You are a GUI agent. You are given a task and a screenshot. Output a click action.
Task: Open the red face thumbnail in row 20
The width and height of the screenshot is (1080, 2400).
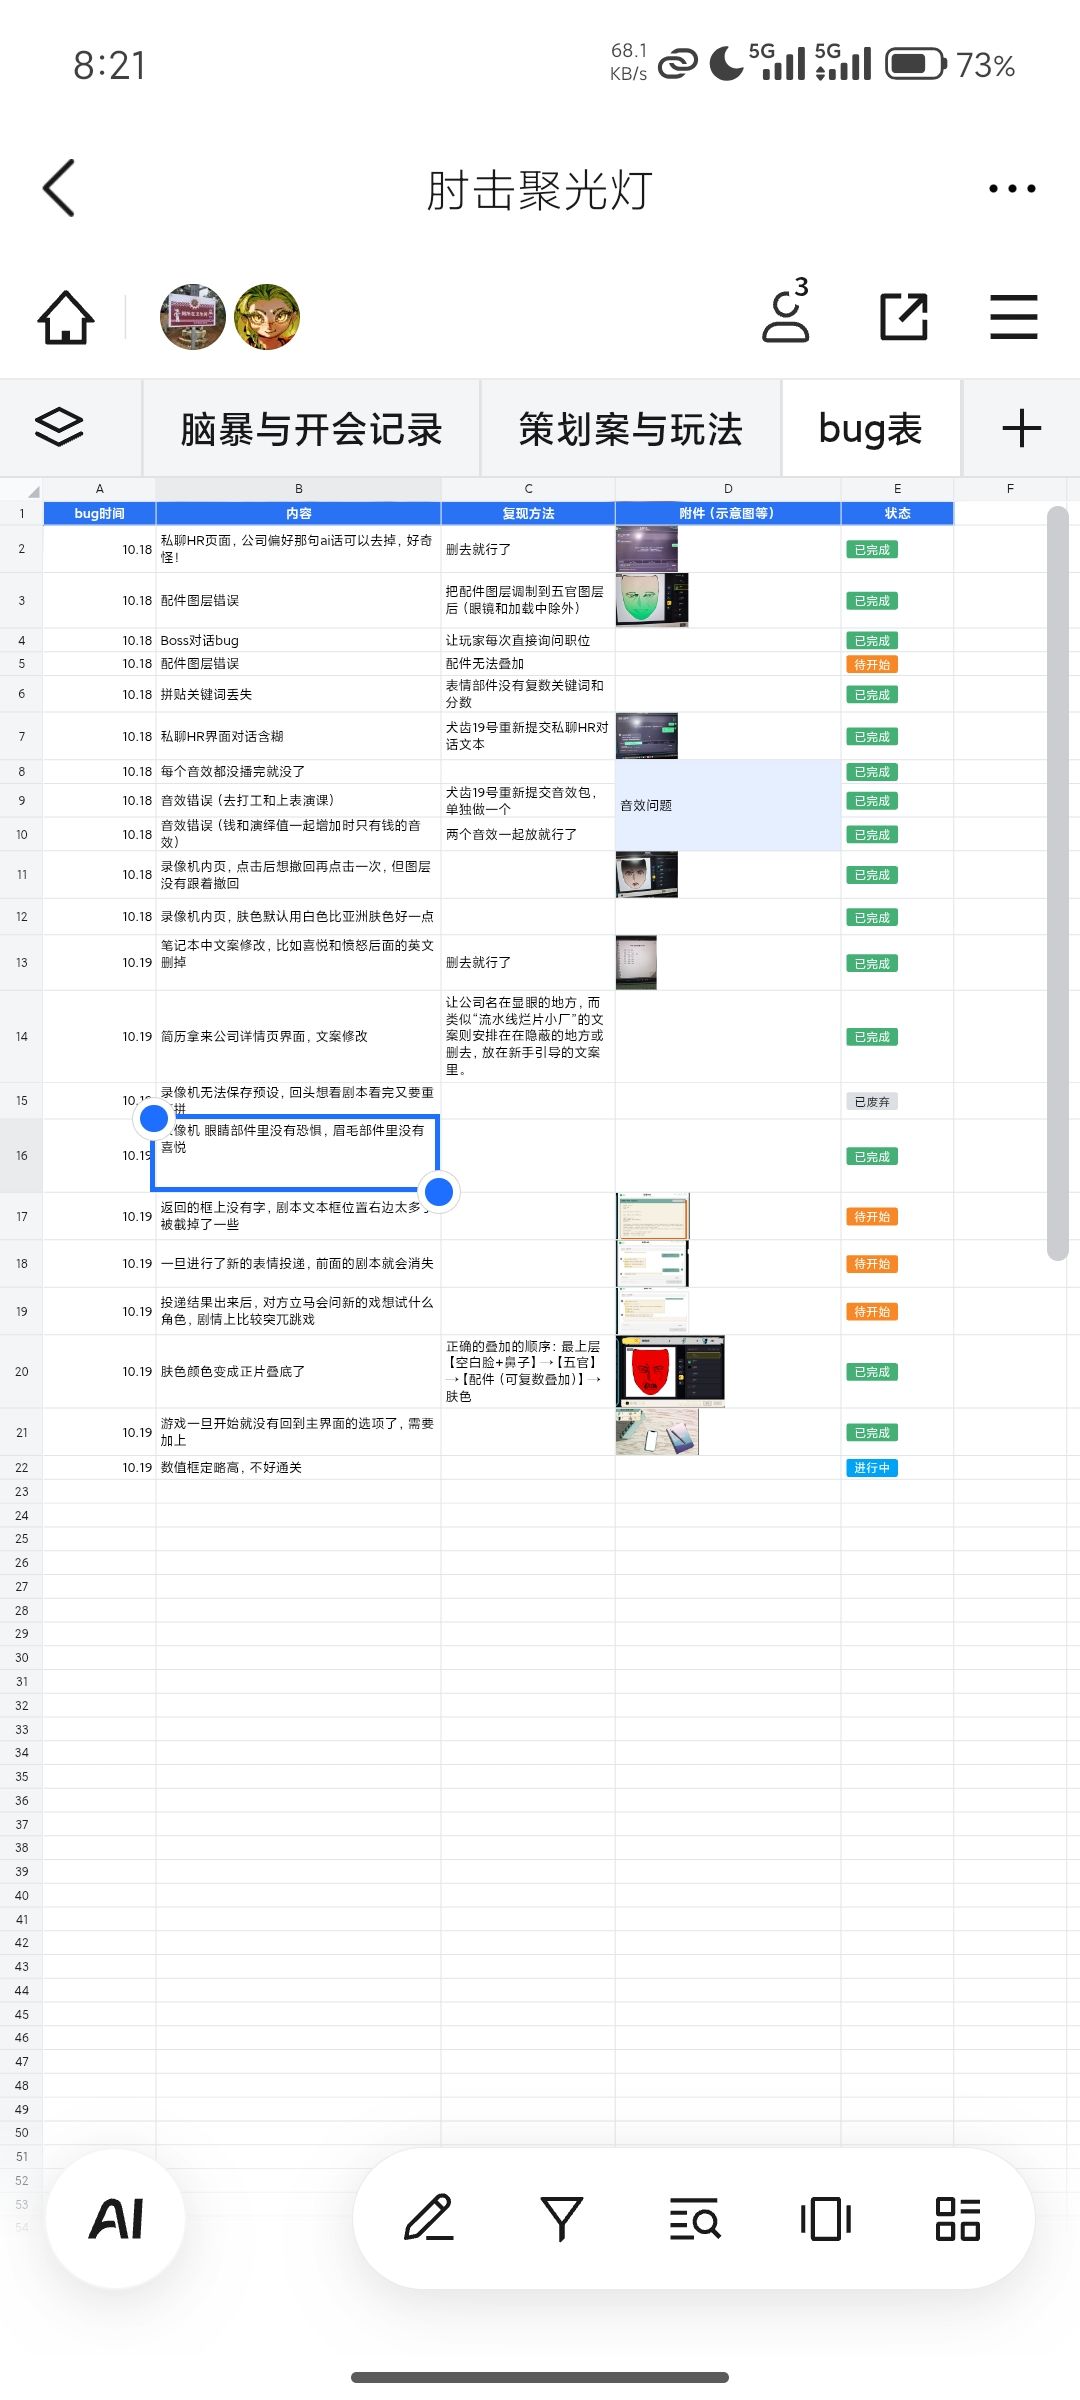tap(670, 1371)
